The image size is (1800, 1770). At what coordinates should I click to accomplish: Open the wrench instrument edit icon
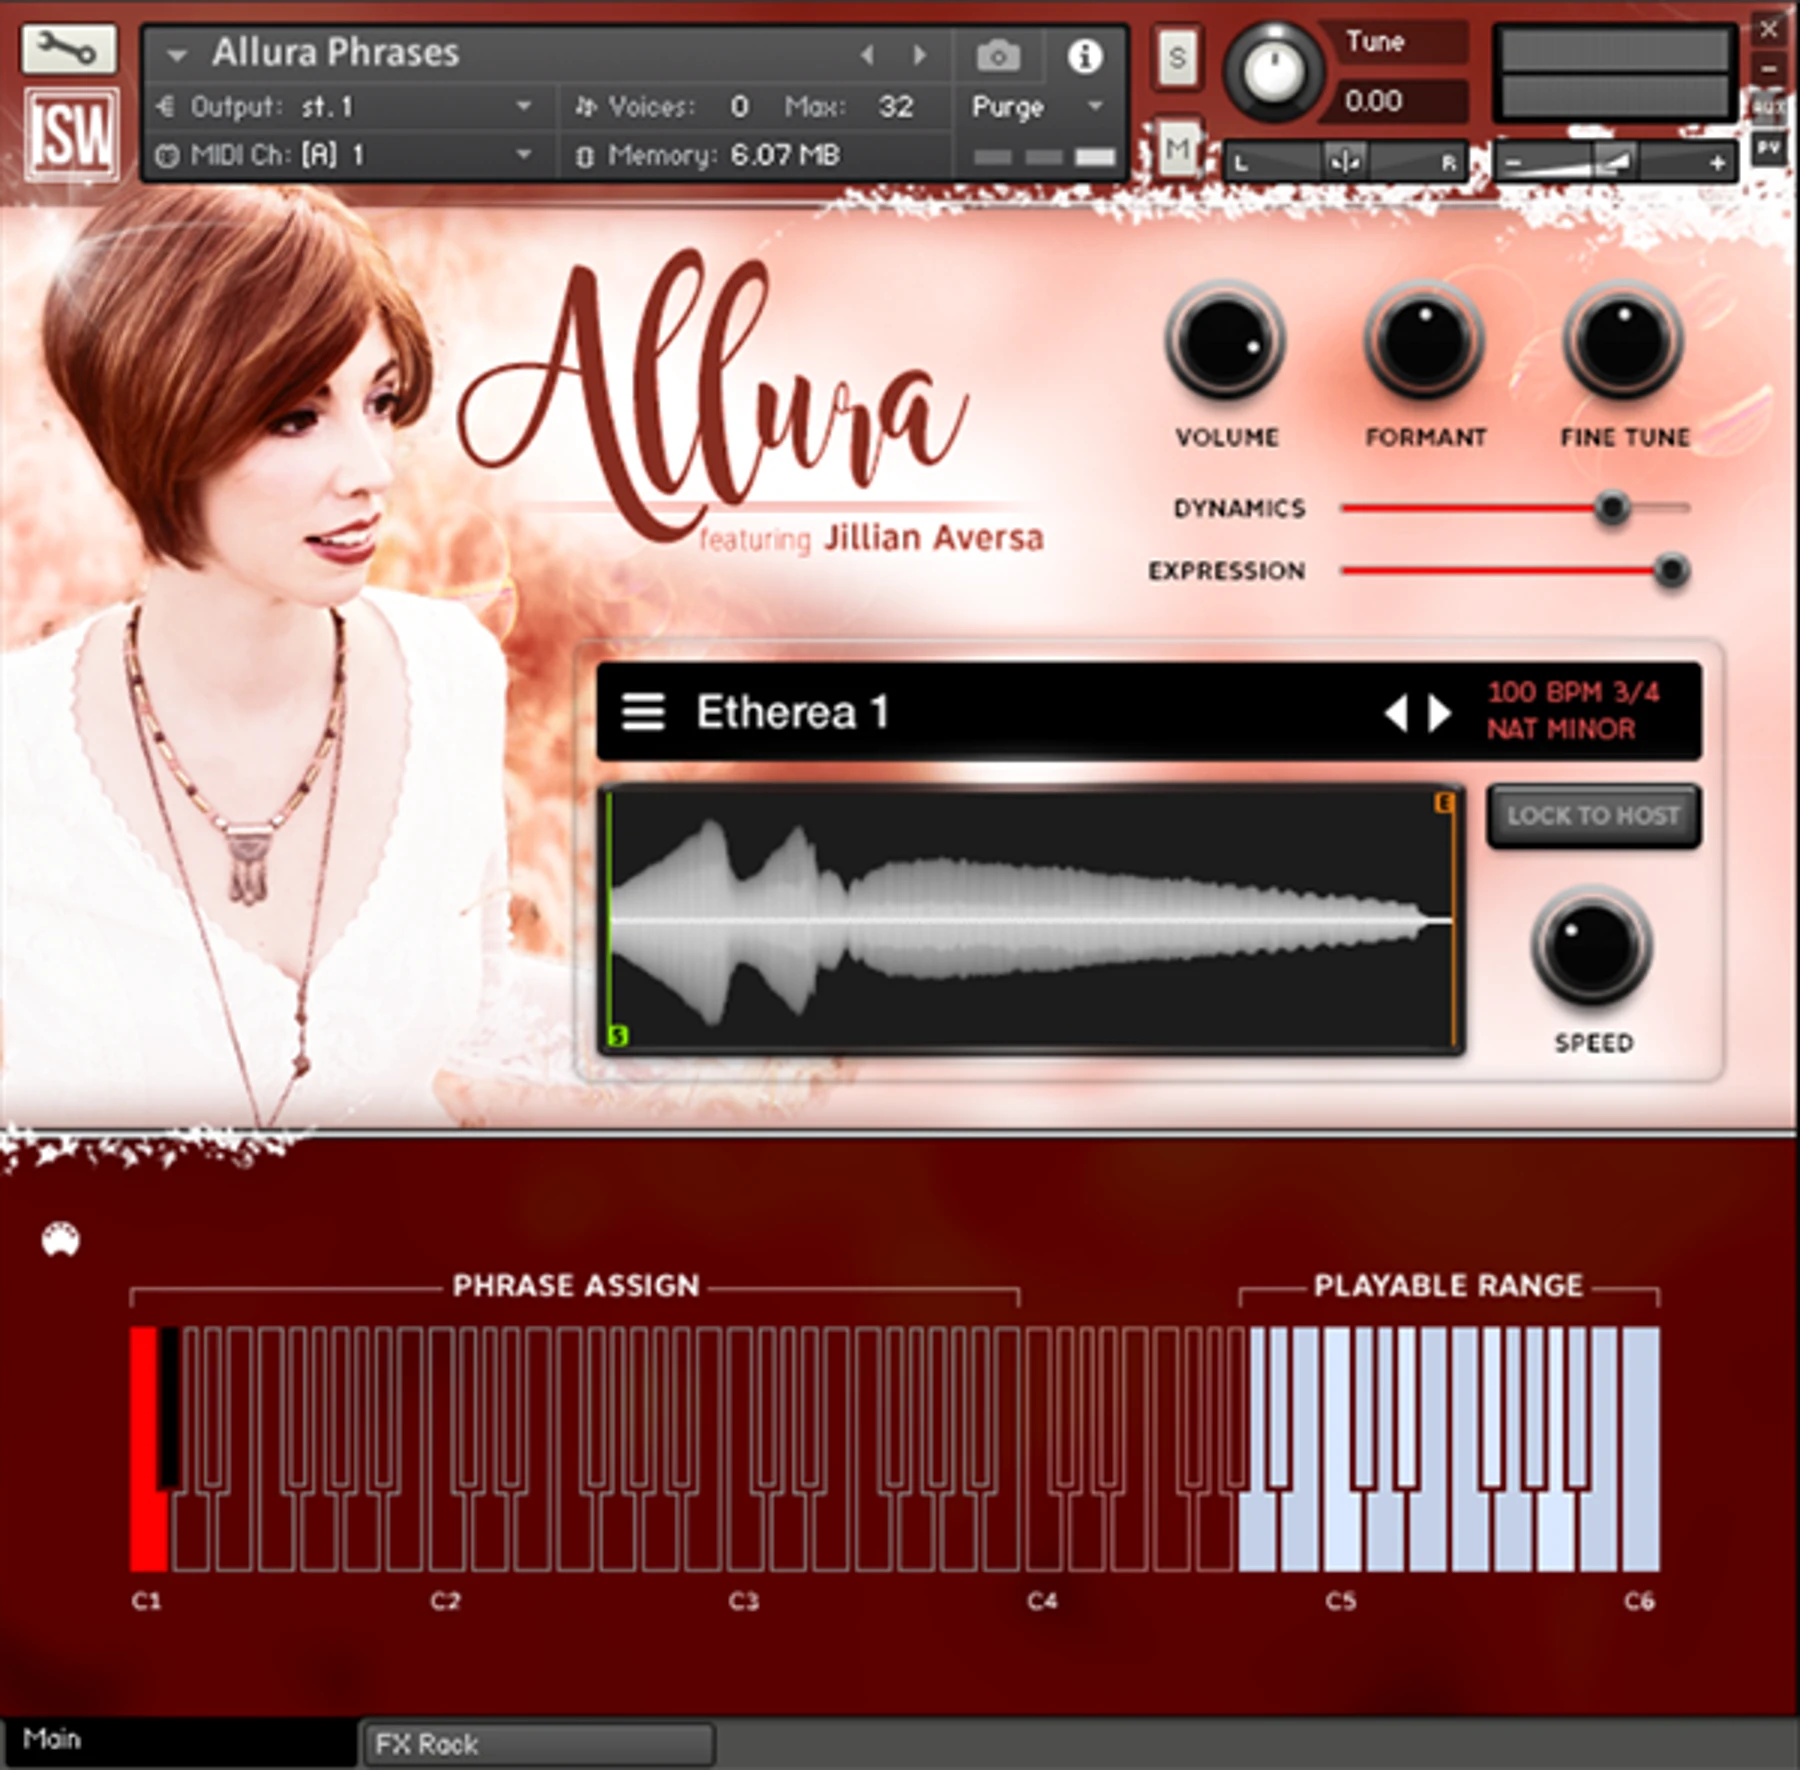point(69,49)
